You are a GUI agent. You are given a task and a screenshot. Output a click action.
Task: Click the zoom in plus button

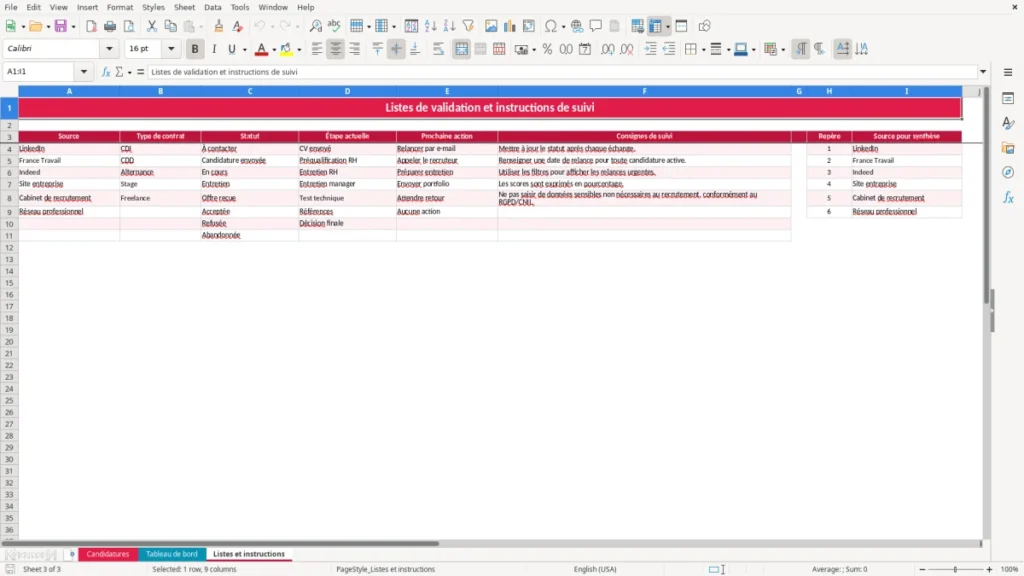tap(989, 569)
